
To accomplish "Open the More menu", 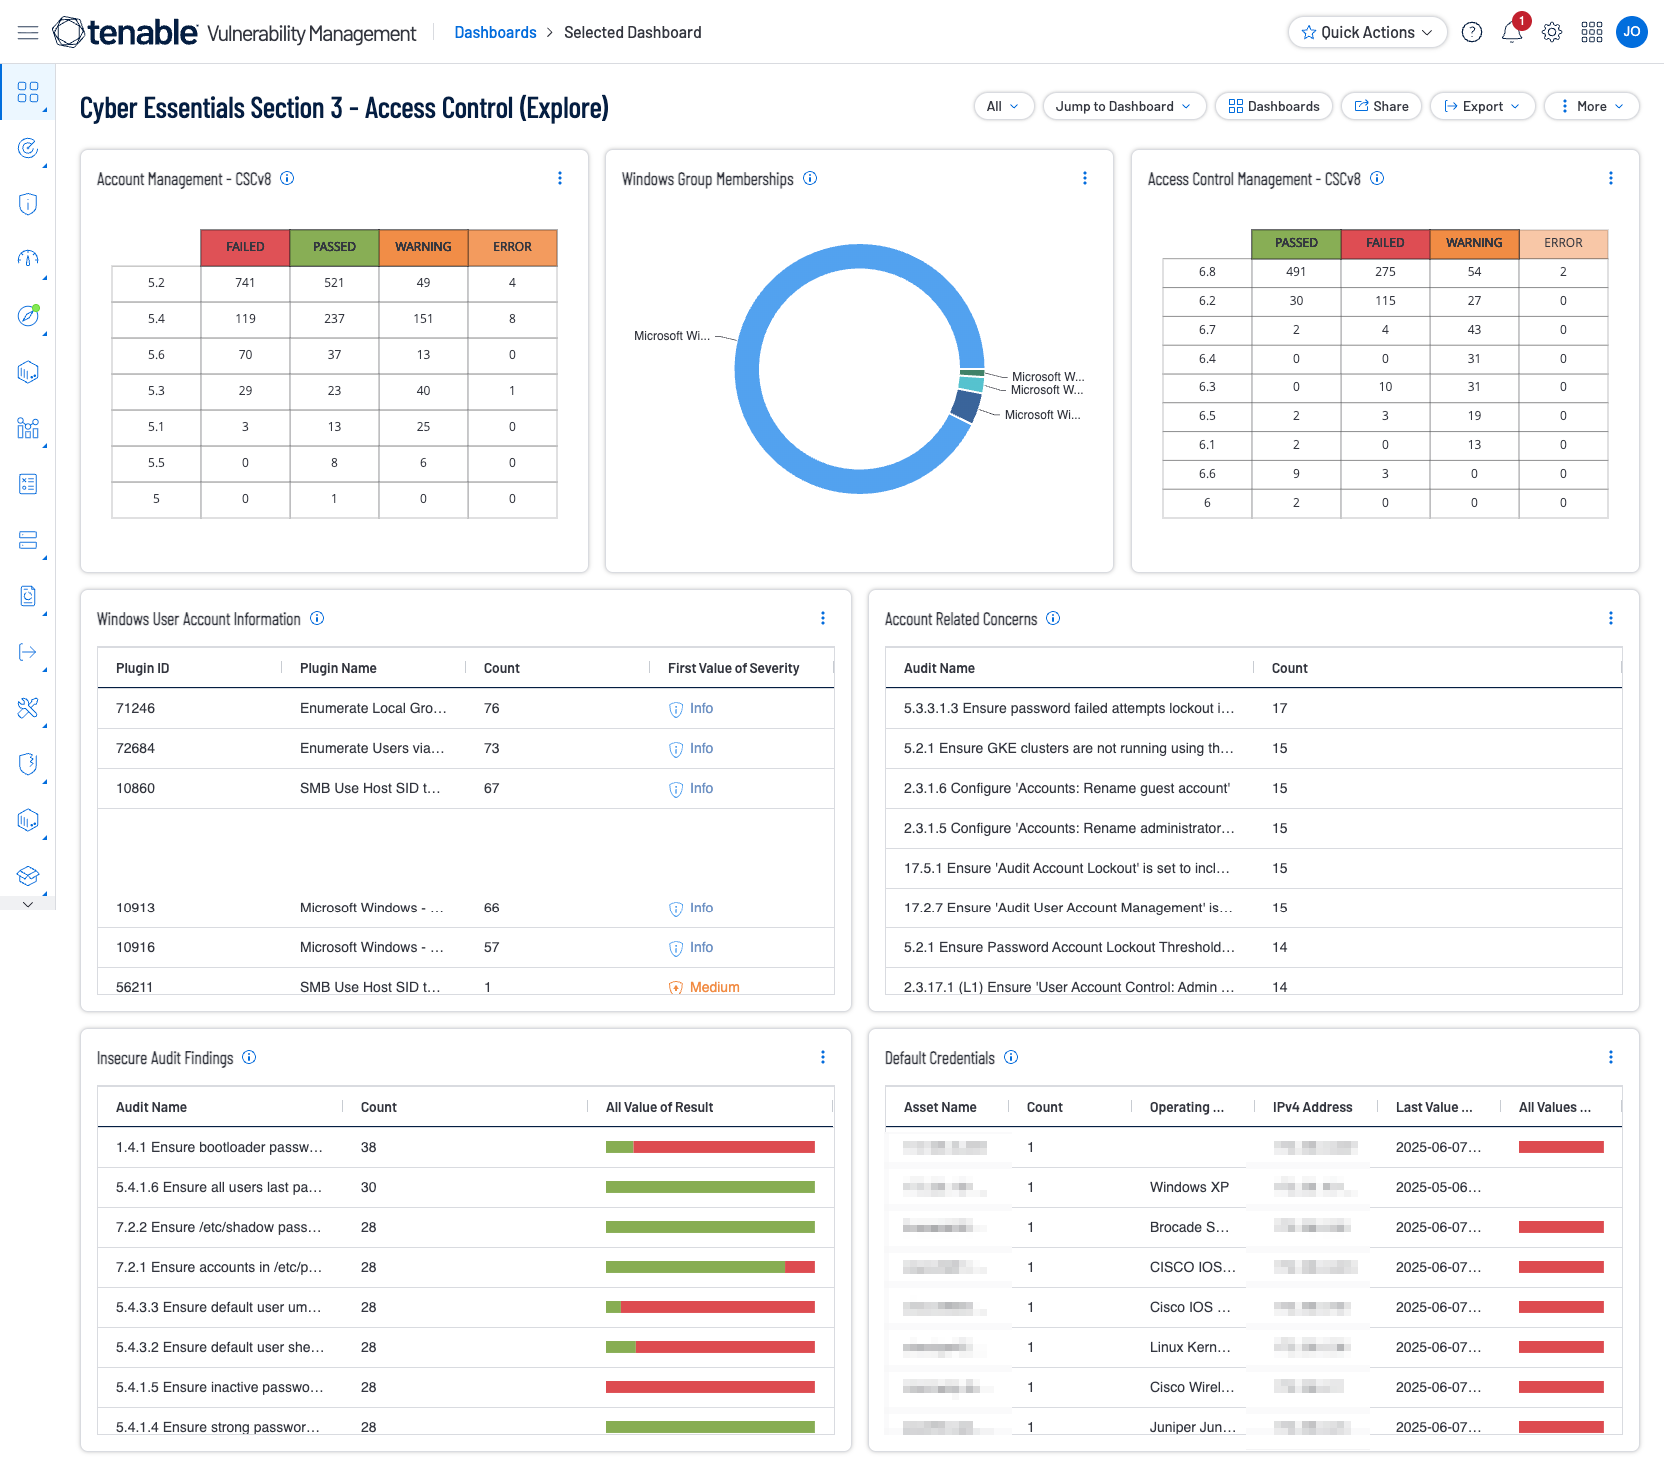I will 1590,106.
